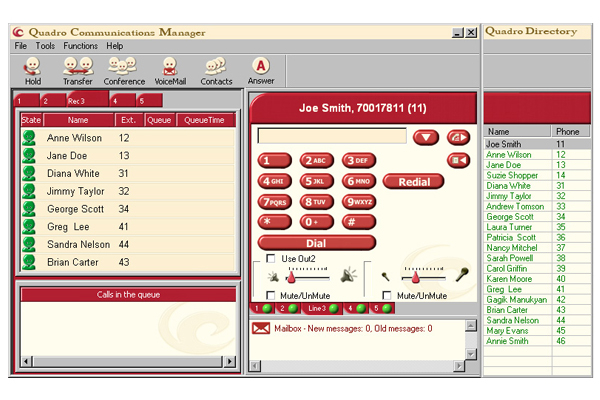Click the dial pad # key
This screenshot has width=600, height=400.
(359, 222)
